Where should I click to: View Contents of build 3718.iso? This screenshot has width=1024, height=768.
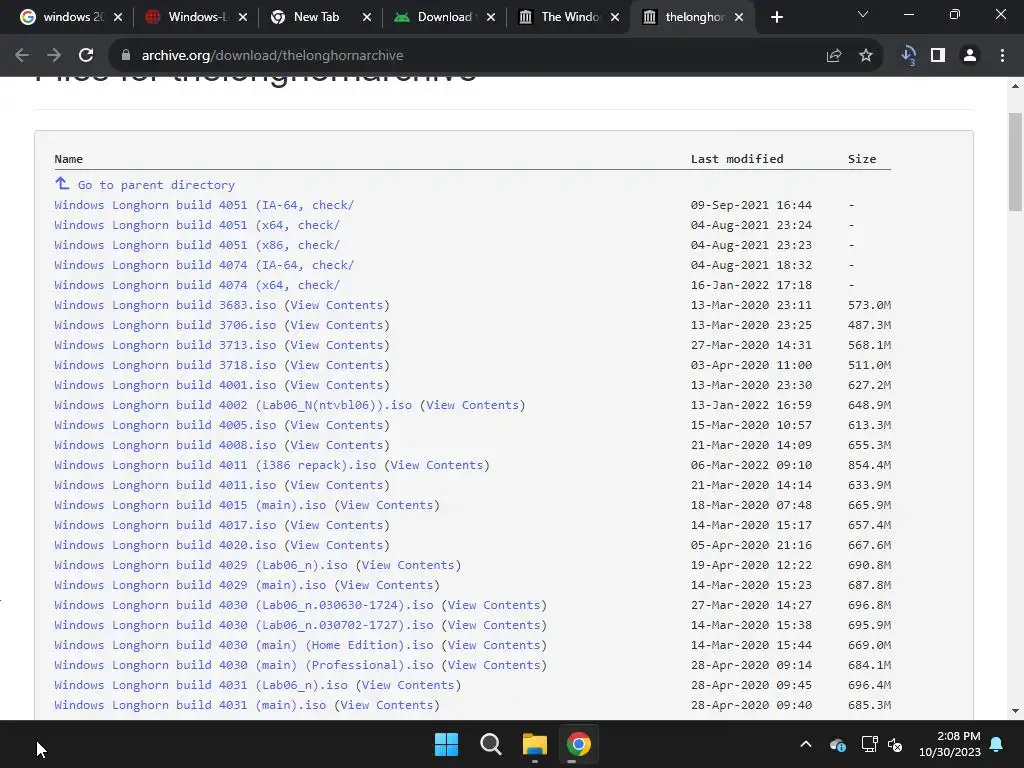pos(336,365)
